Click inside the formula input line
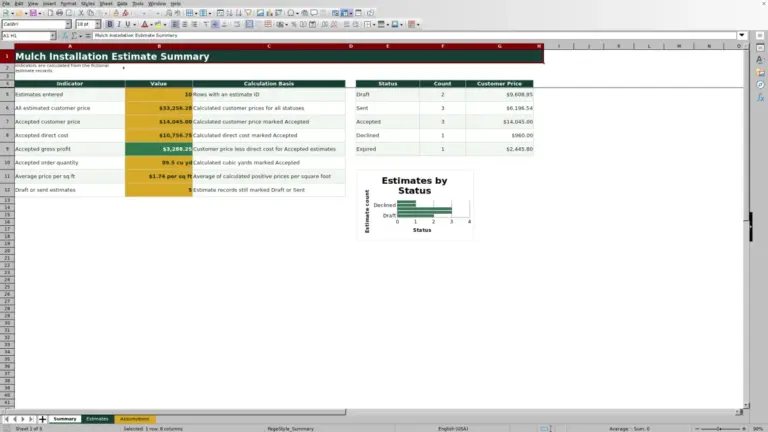768x432 pixels. 414,35
